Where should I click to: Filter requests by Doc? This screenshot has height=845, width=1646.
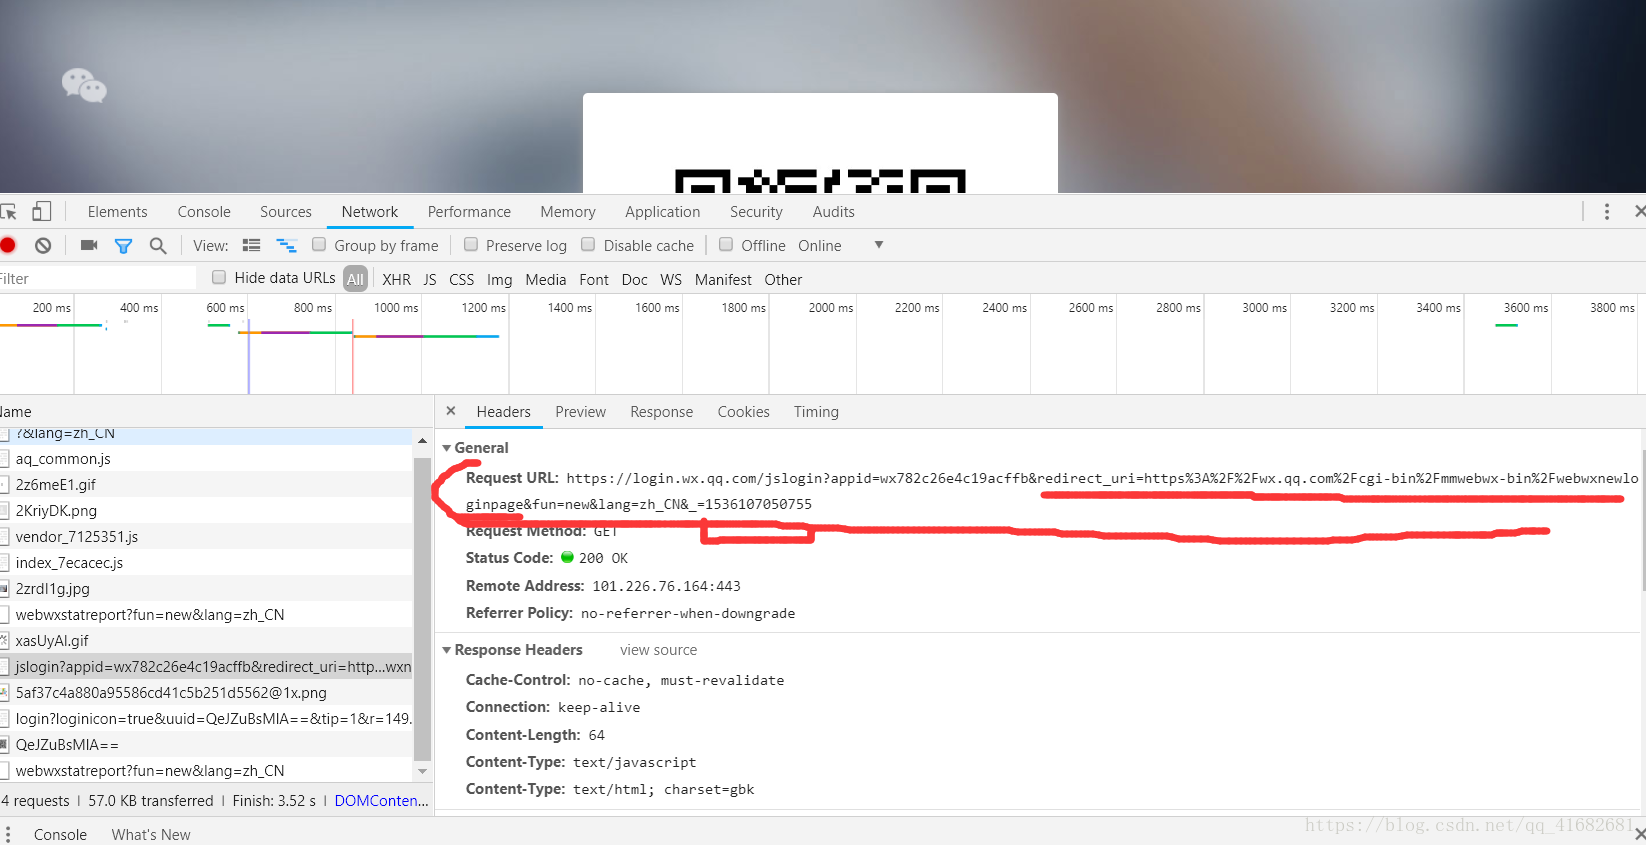pos(635,280)
